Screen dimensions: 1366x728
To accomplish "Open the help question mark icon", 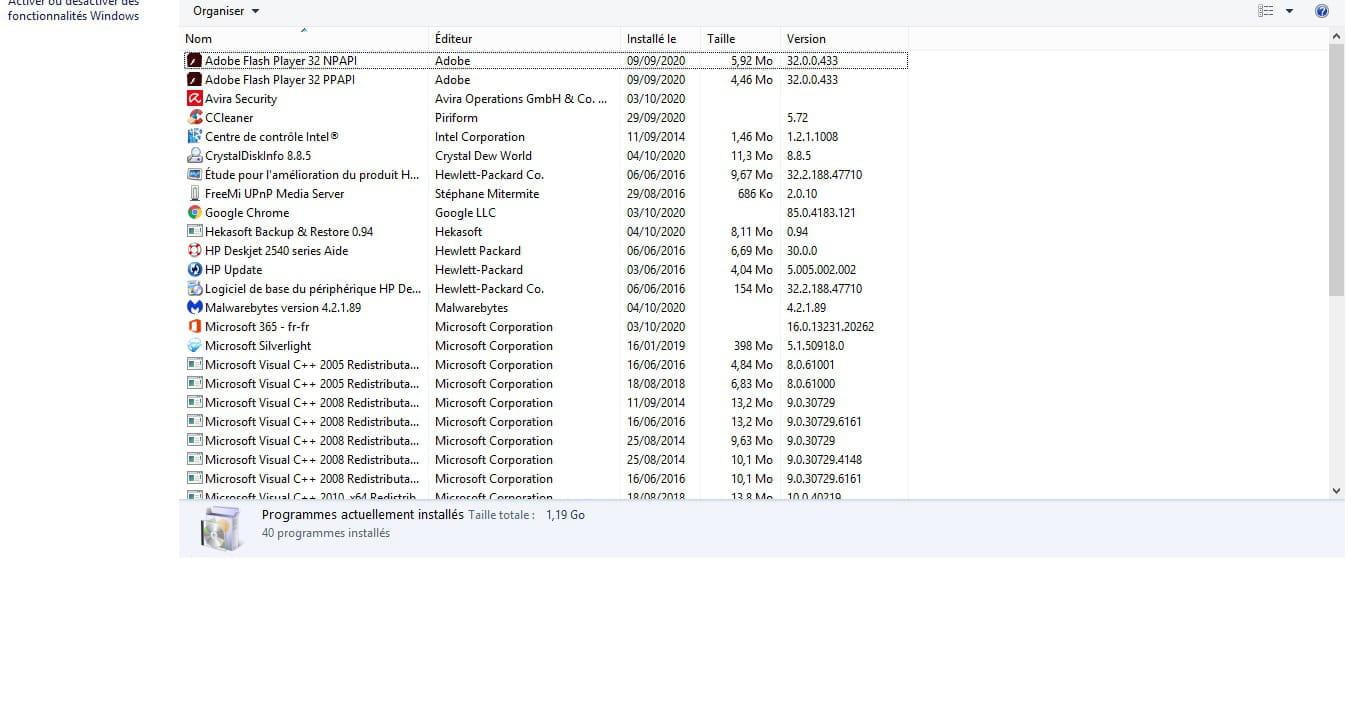I will click(x=1321, y=11).
